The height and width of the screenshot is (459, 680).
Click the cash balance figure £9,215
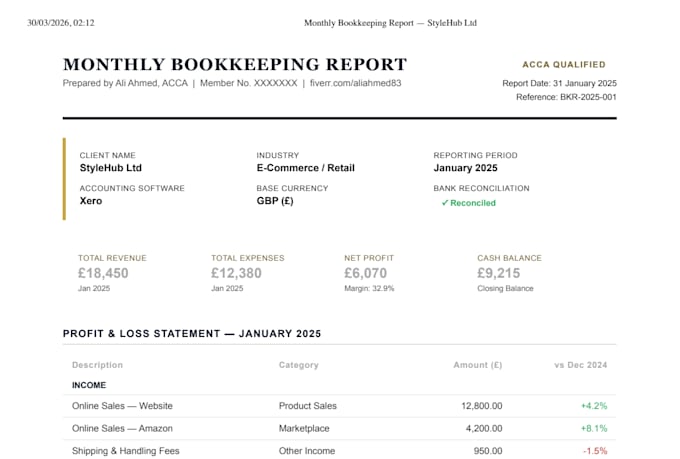tap(499, 273)
